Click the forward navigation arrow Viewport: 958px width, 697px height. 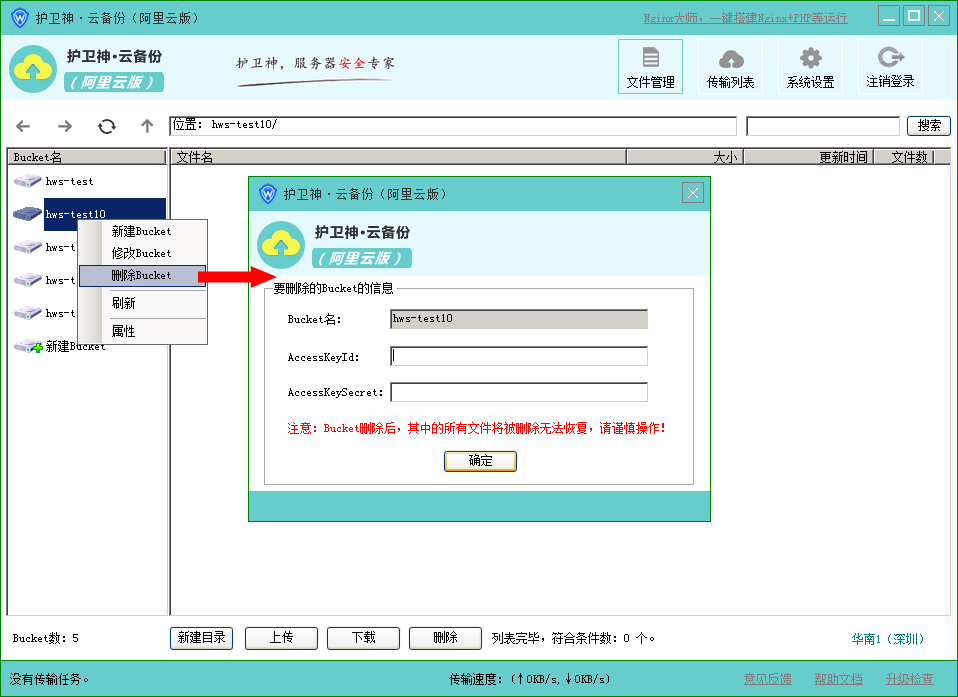65,126
